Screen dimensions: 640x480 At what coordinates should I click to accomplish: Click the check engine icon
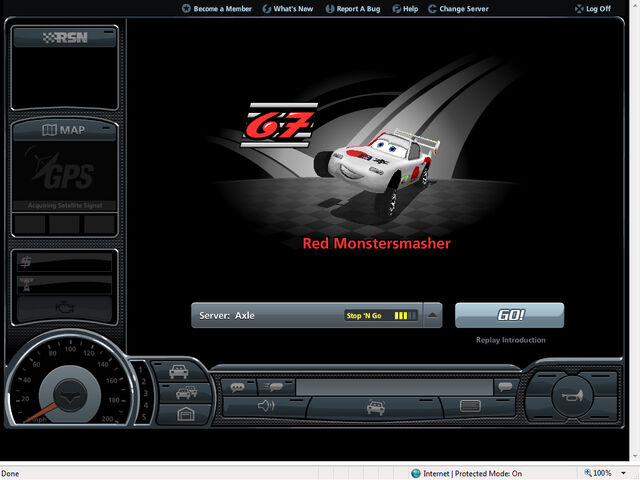tap(65, 307)
